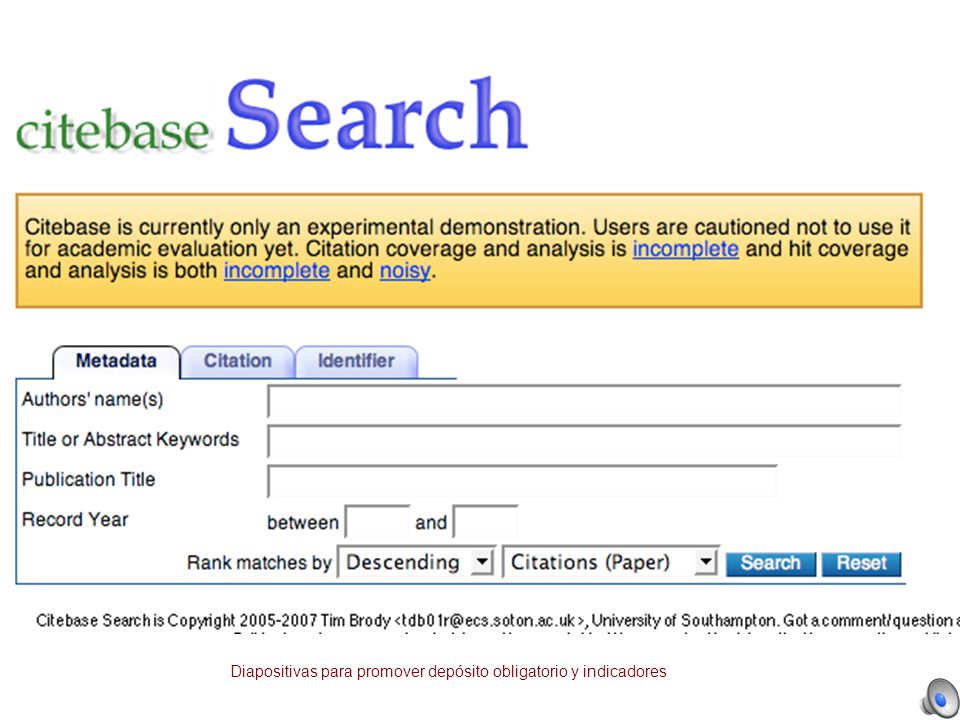Focus the Publication Title input field
Viewport: 960px width, 720px height.
pyautogui.click(x=522, y=481)
